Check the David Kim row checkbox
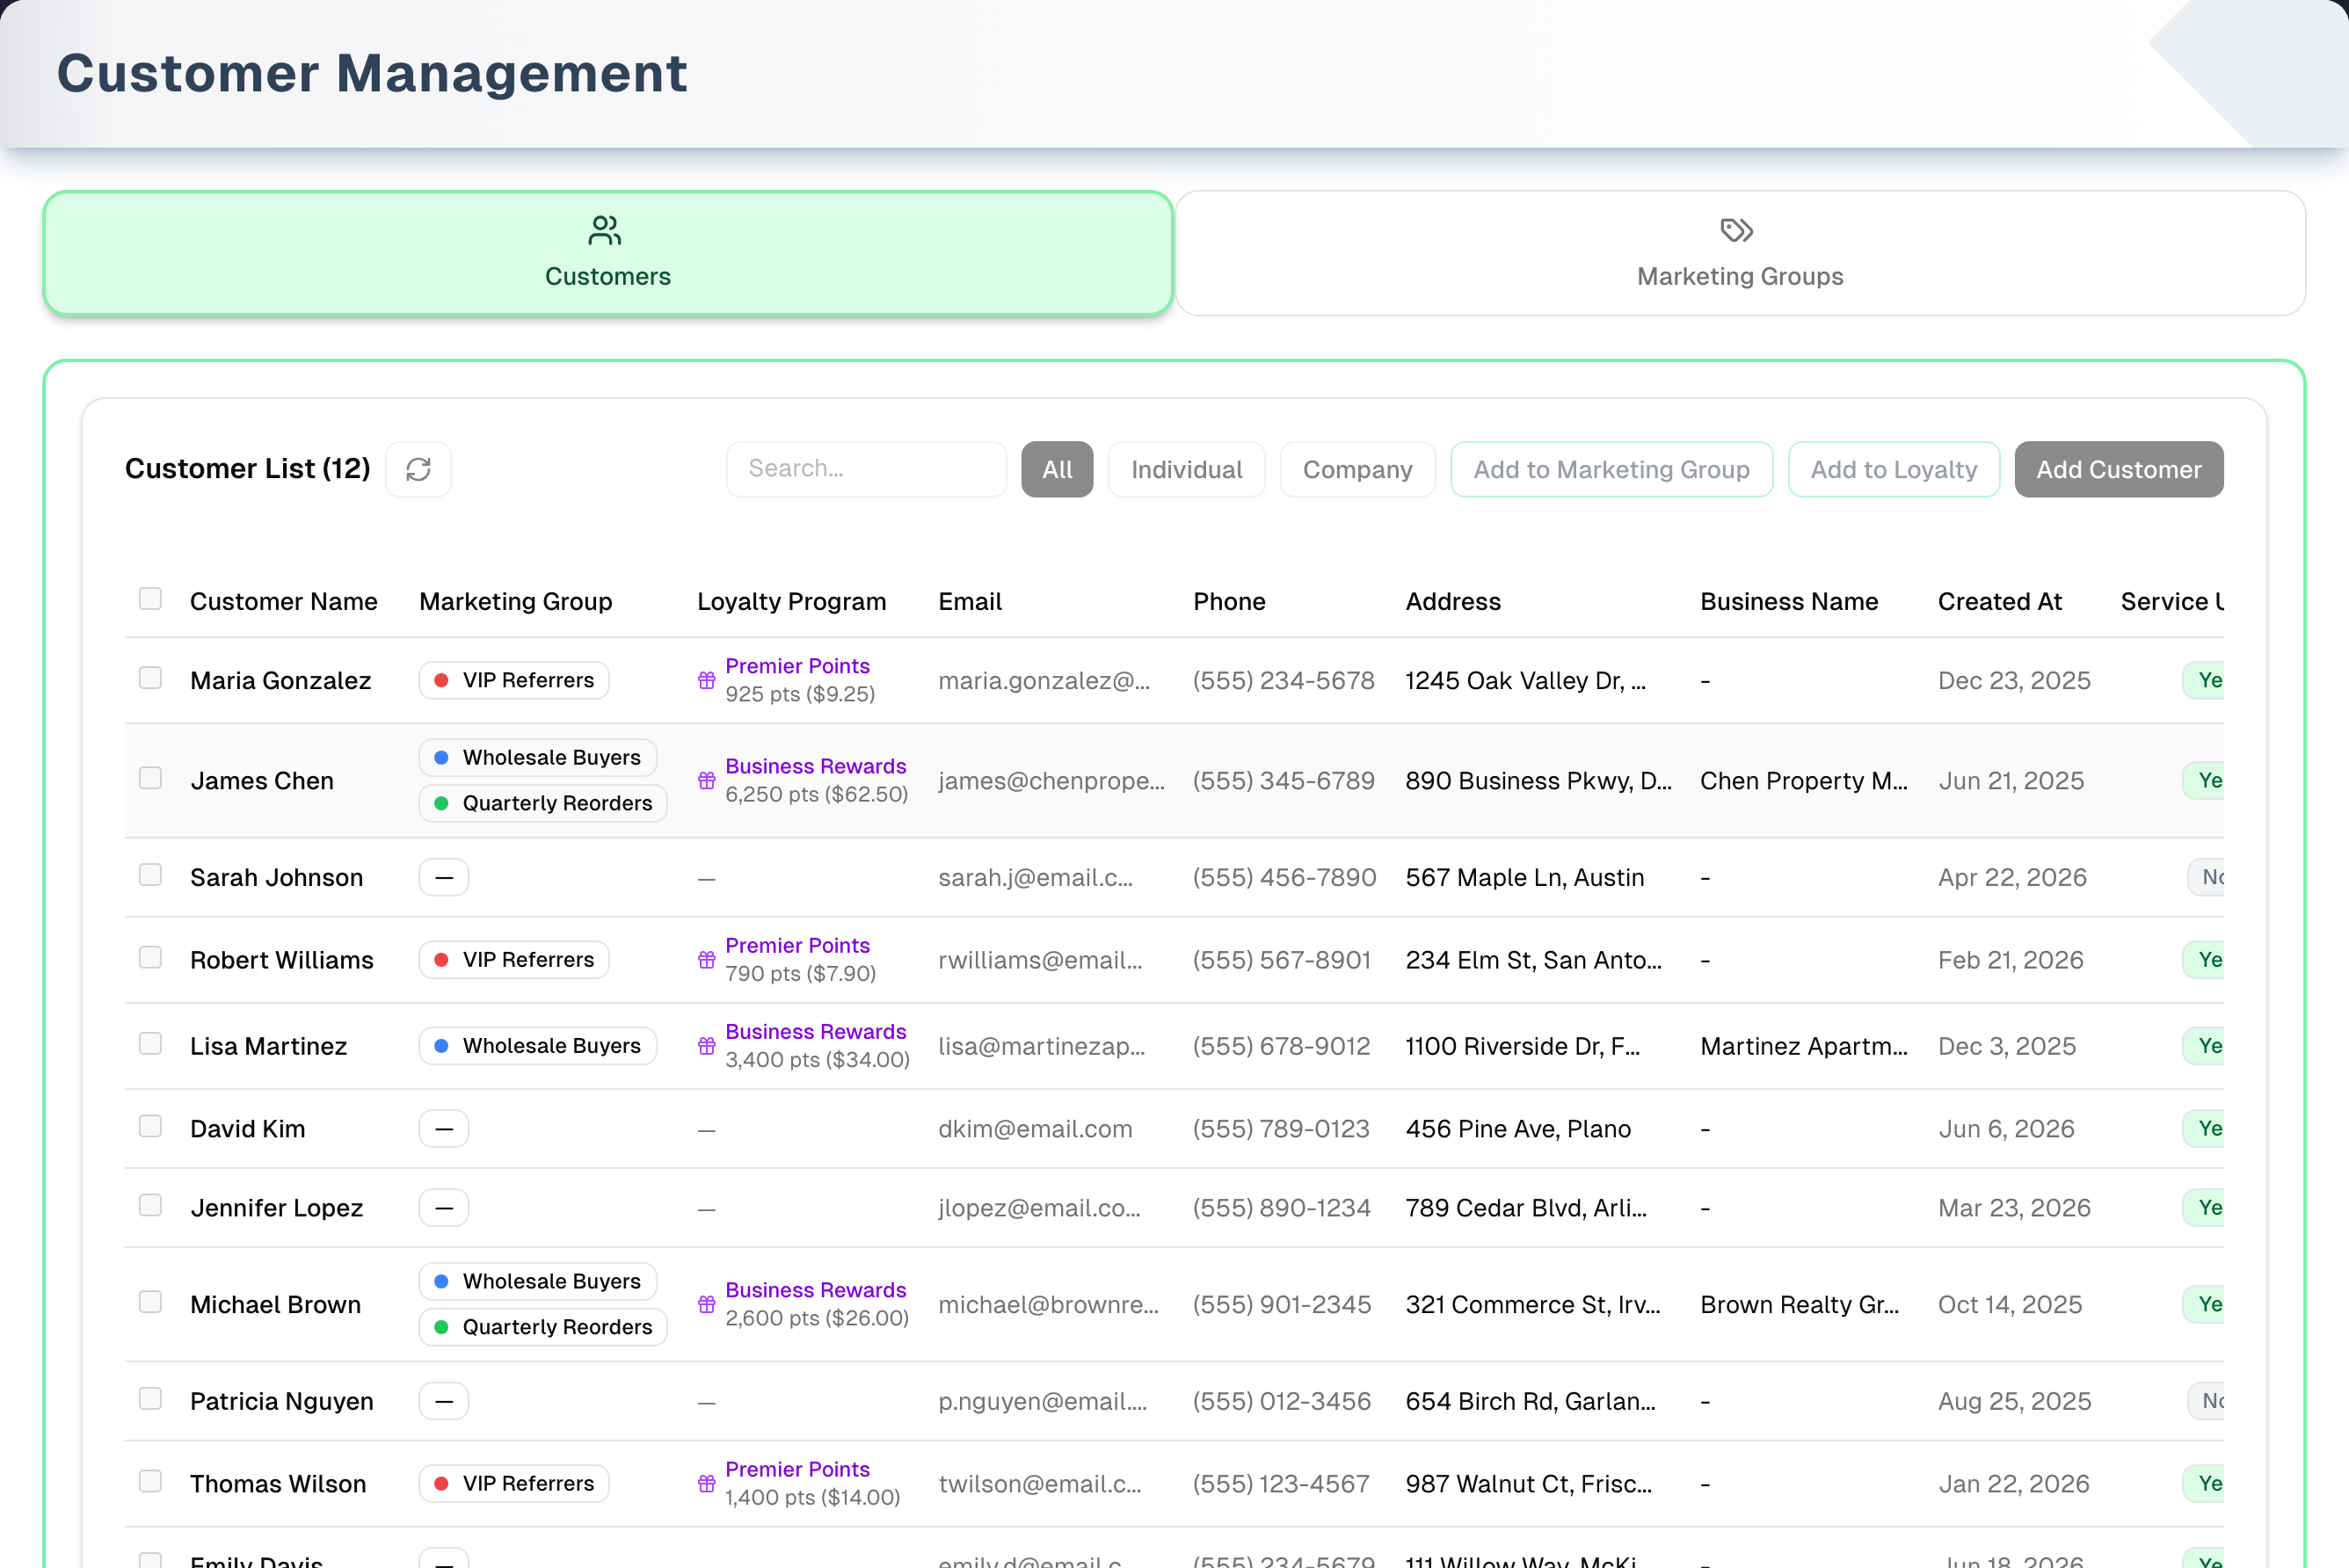 pos(150,1126)
